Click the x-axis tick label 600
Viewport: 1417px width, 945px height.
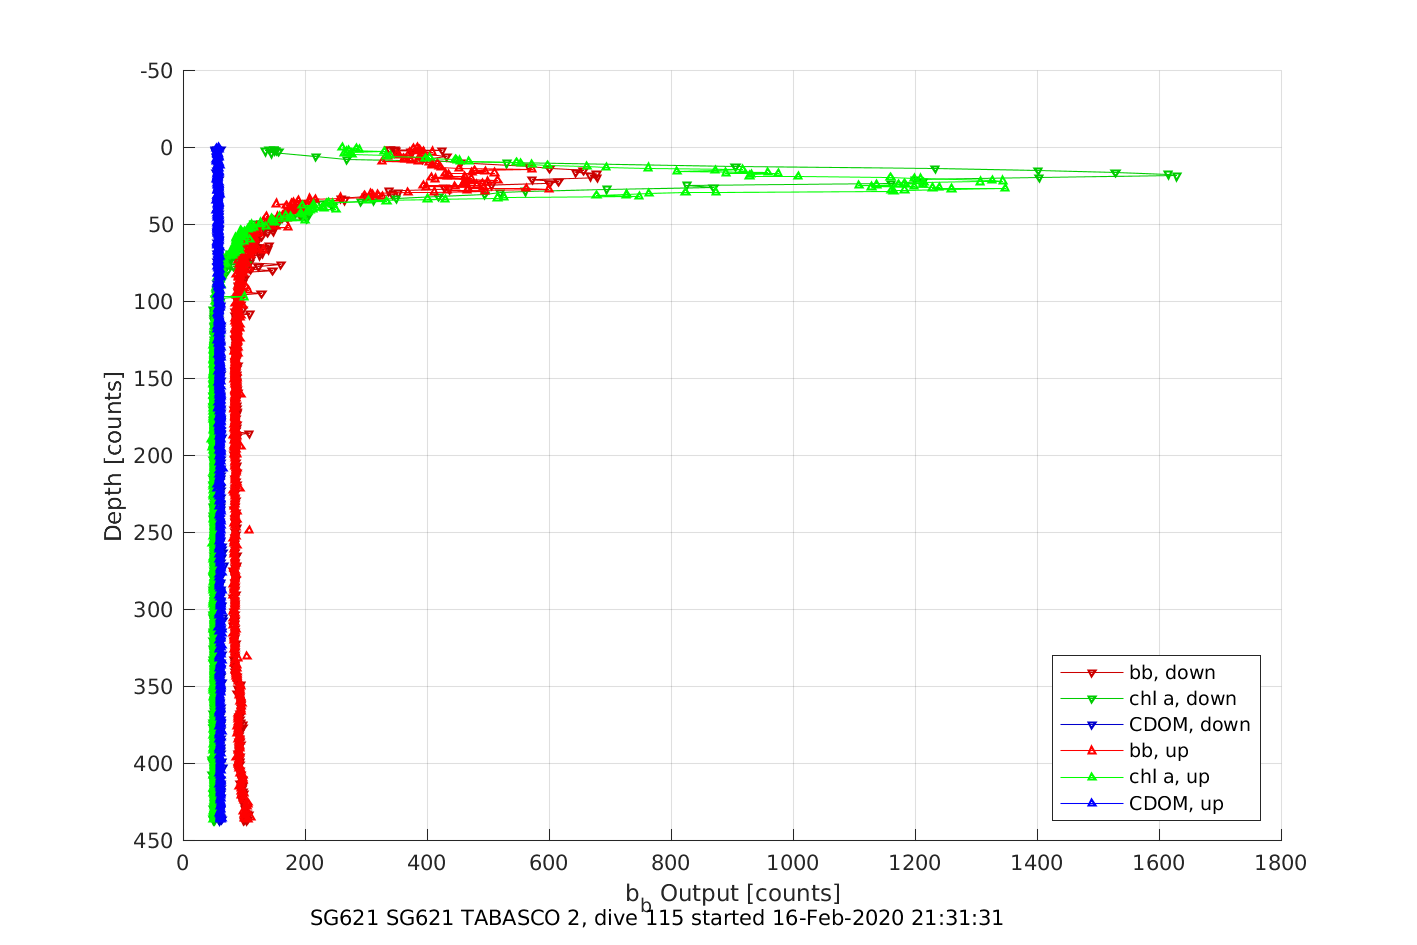coord(549,863)
